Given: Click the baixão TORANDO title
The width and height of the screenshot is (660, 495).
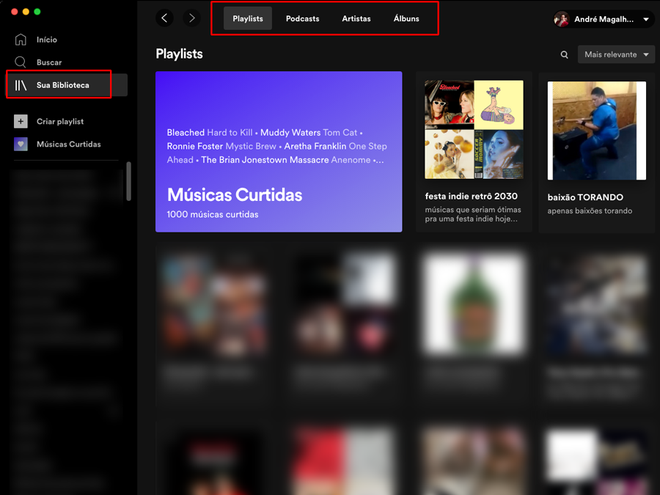Looking at the screenshot, I should click(585, 197).
